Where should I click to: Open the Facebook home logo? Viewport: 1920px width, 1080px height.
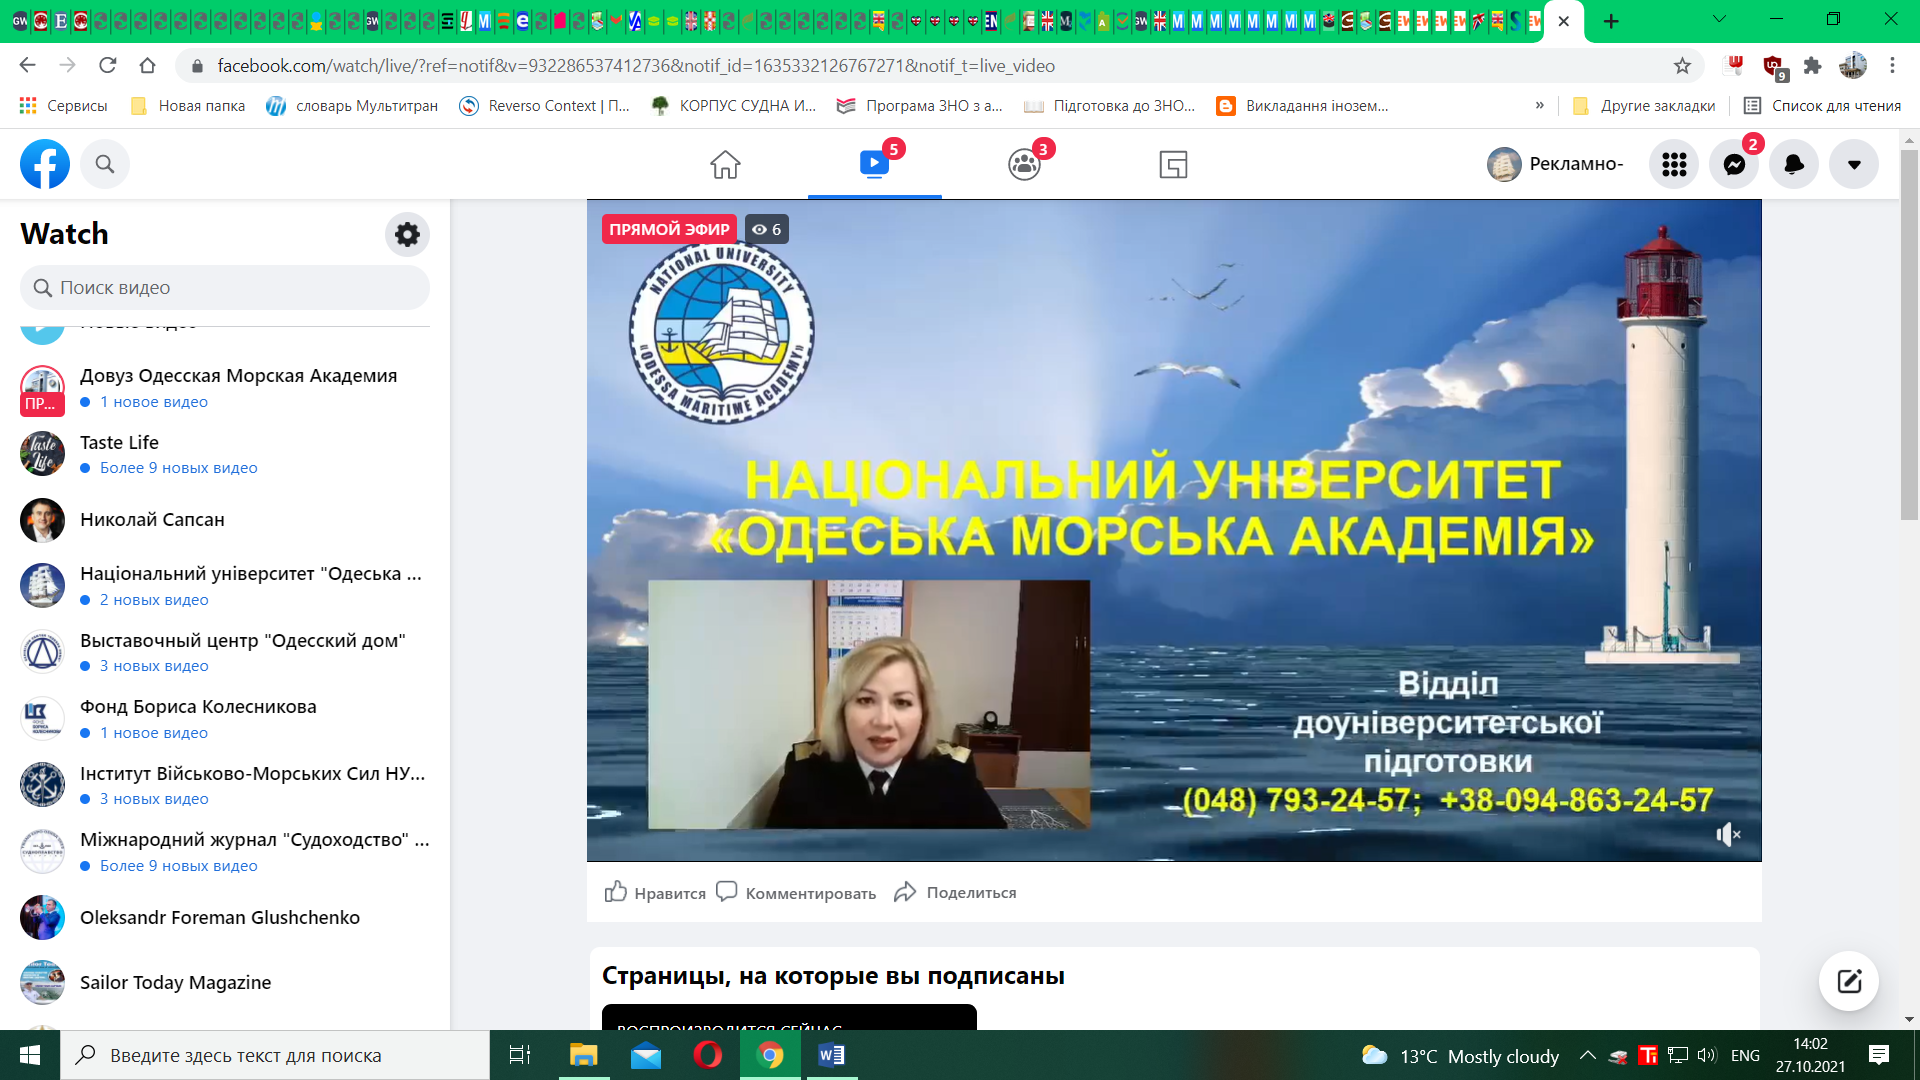45,164
